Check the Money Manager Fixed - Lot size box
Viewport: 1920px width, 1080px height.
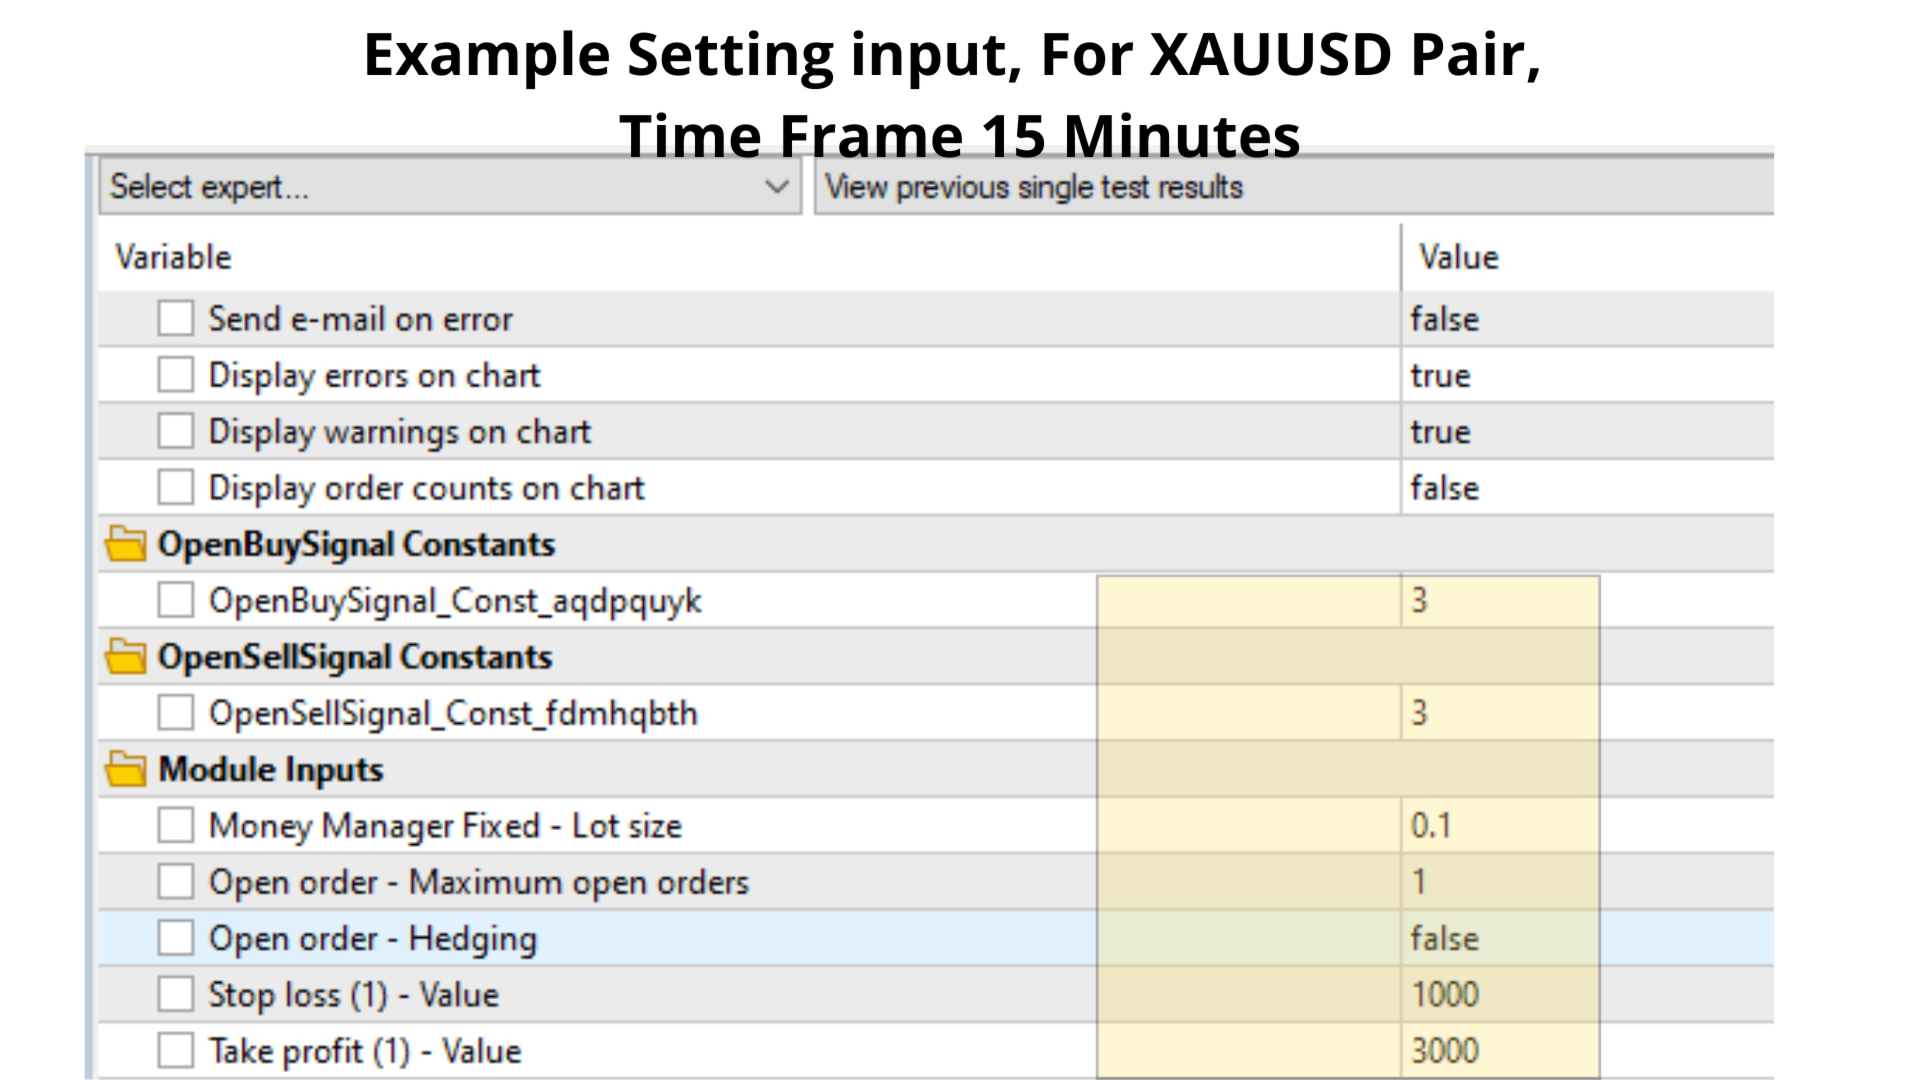(x=176, y=826)
